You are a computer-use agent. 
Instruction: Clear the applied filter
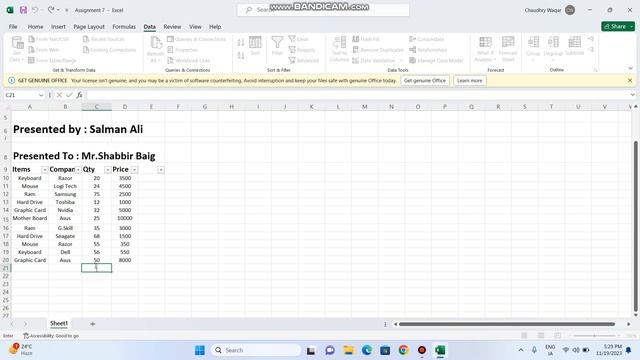point(298,39)
